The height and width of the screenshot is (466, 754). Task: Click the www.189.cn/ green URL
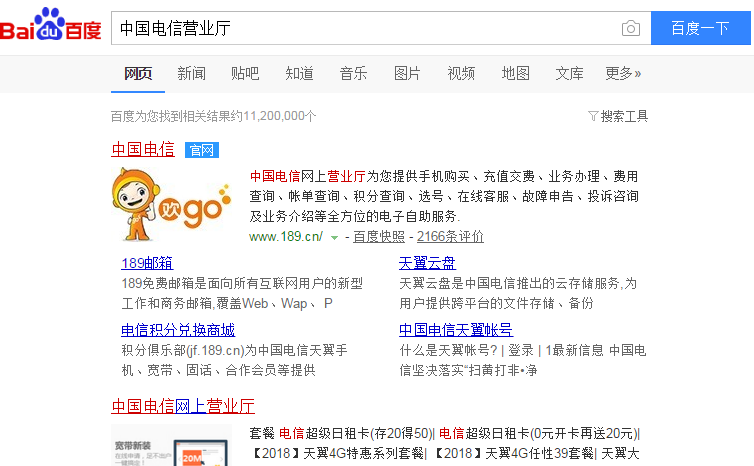coord(286,237)
